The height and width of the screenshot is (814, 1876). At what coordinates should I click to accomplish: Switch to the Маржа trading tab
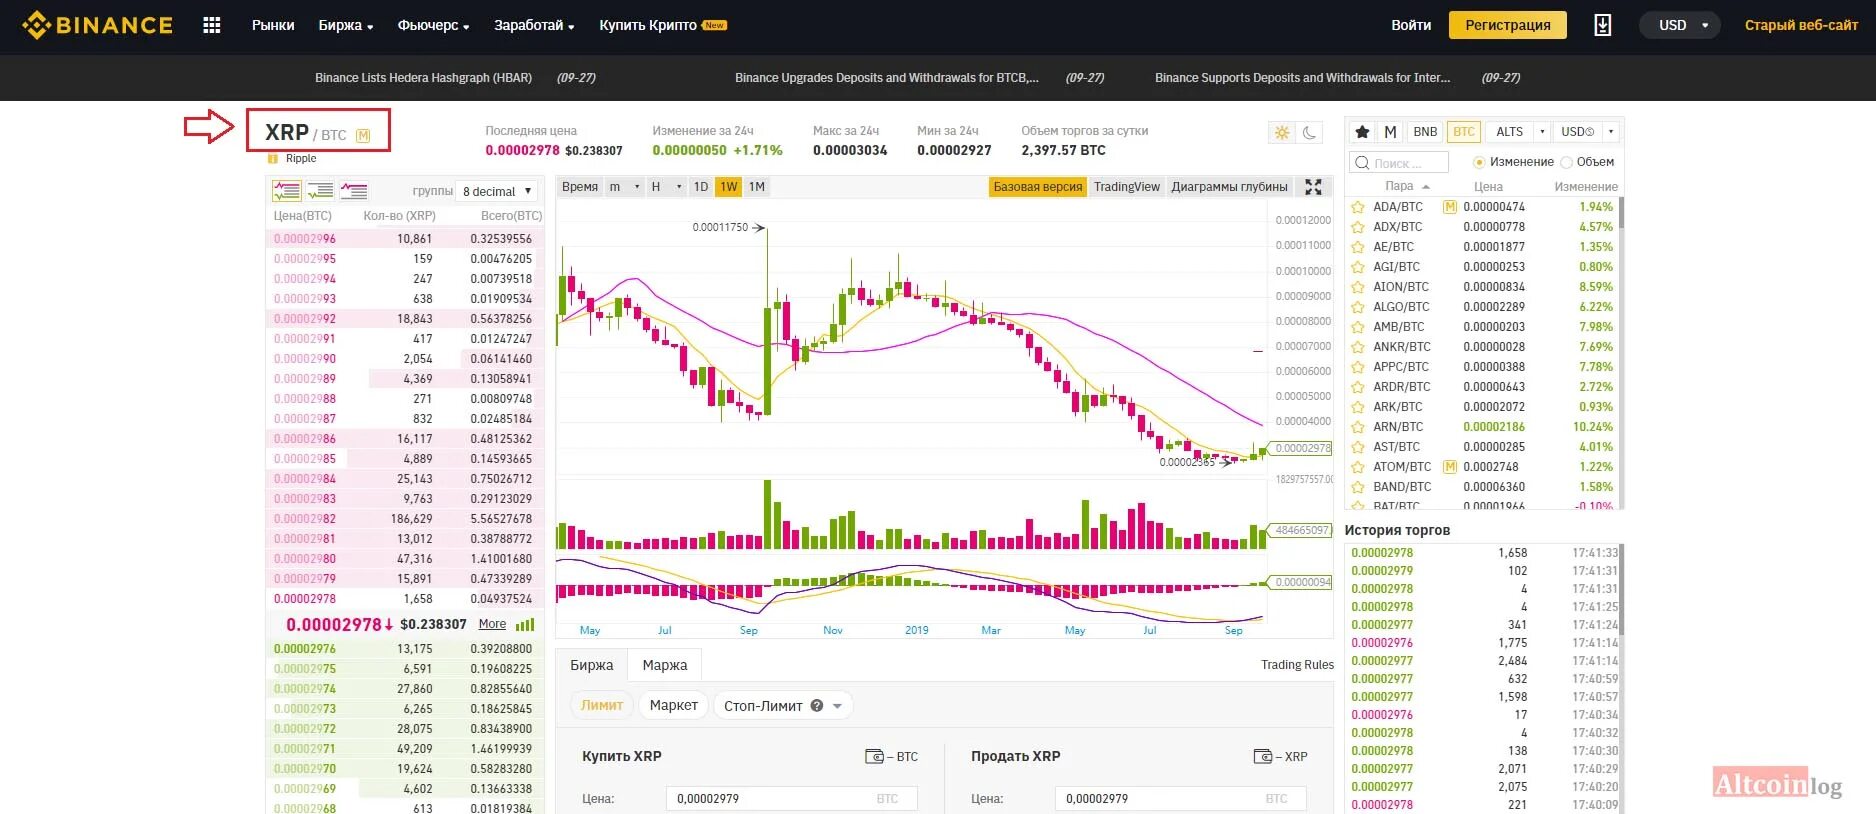click(665, 665)
